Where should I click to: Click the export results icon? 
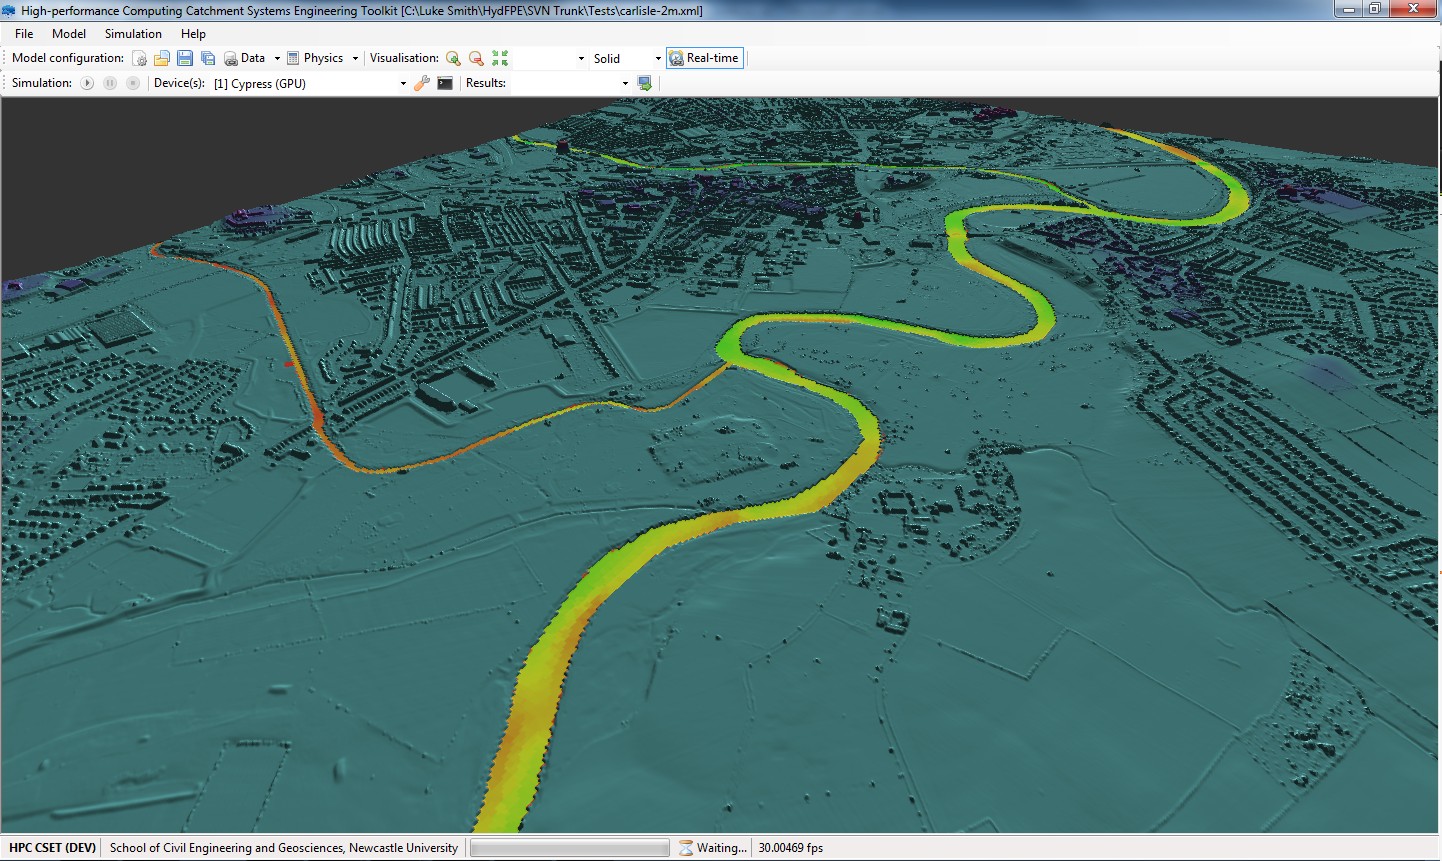pyautogui.click(x=645, y=84)
